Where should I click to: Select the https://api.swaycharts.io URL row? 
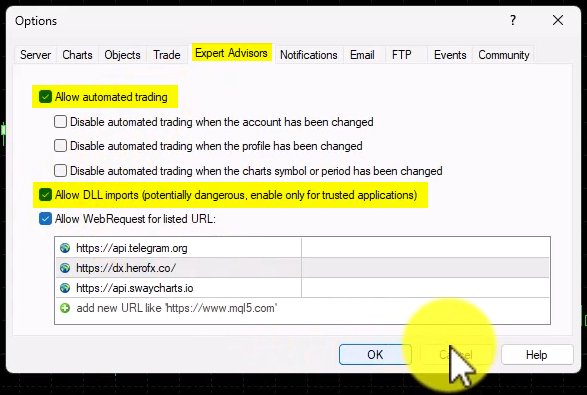coord(302,288)
